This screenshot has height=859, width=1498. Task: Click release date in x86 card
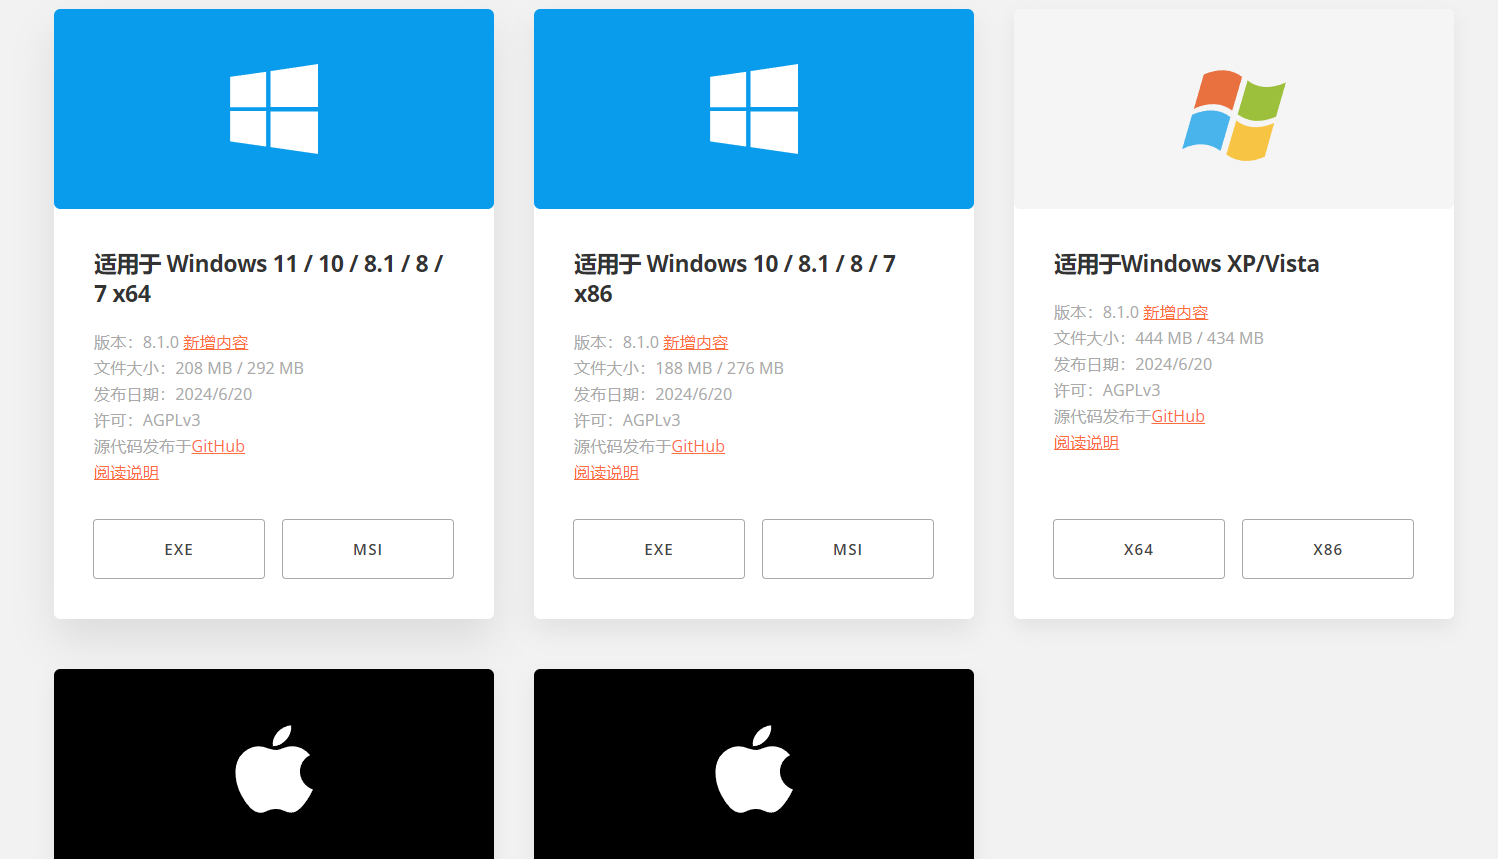(694, 394)
